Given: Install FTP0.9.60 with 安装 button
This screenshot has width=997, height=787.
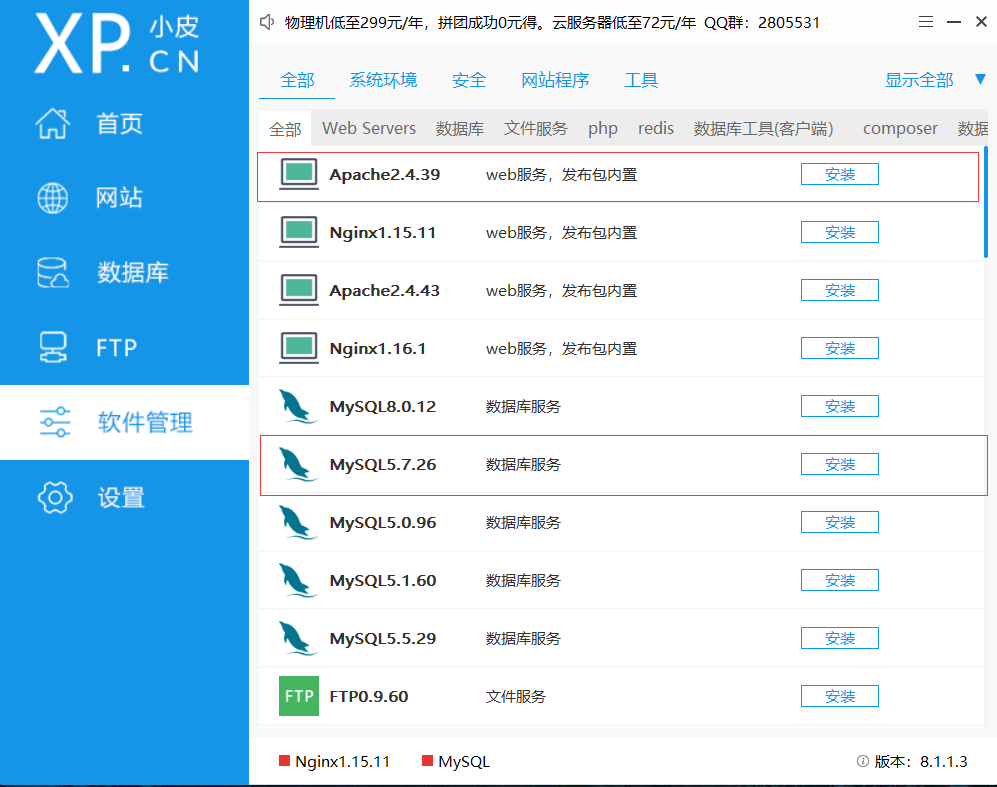Looking at the screenshot, I should coord(839,696).
